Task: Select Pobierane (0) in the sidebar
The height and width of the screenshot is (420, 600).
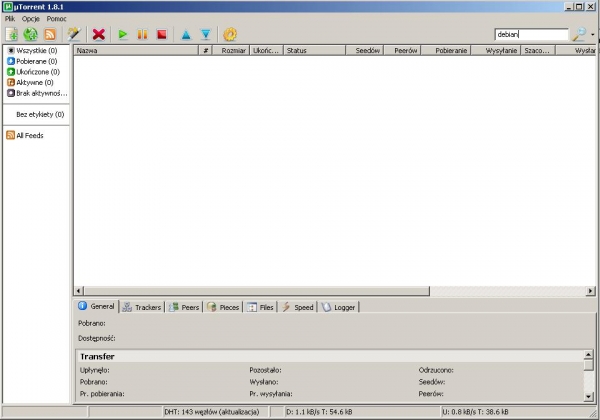Action: coord(35,61)
